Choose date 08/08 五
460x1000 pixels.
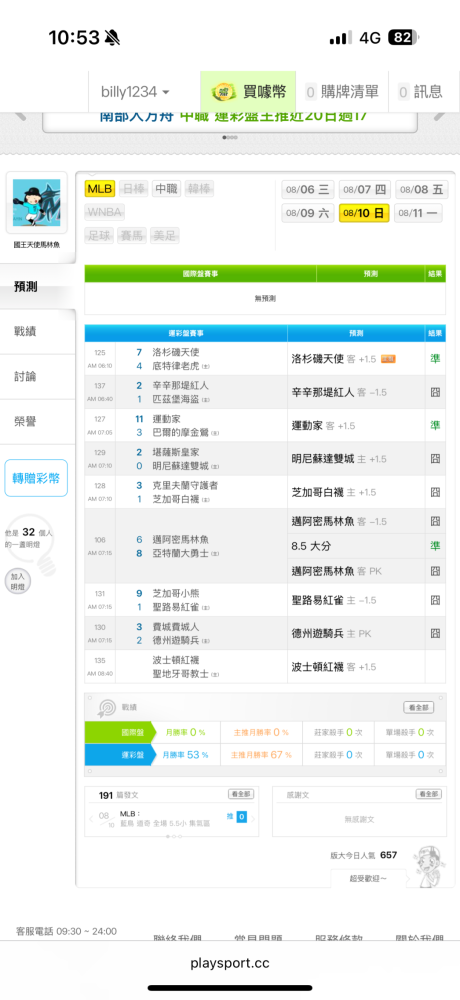421,189
